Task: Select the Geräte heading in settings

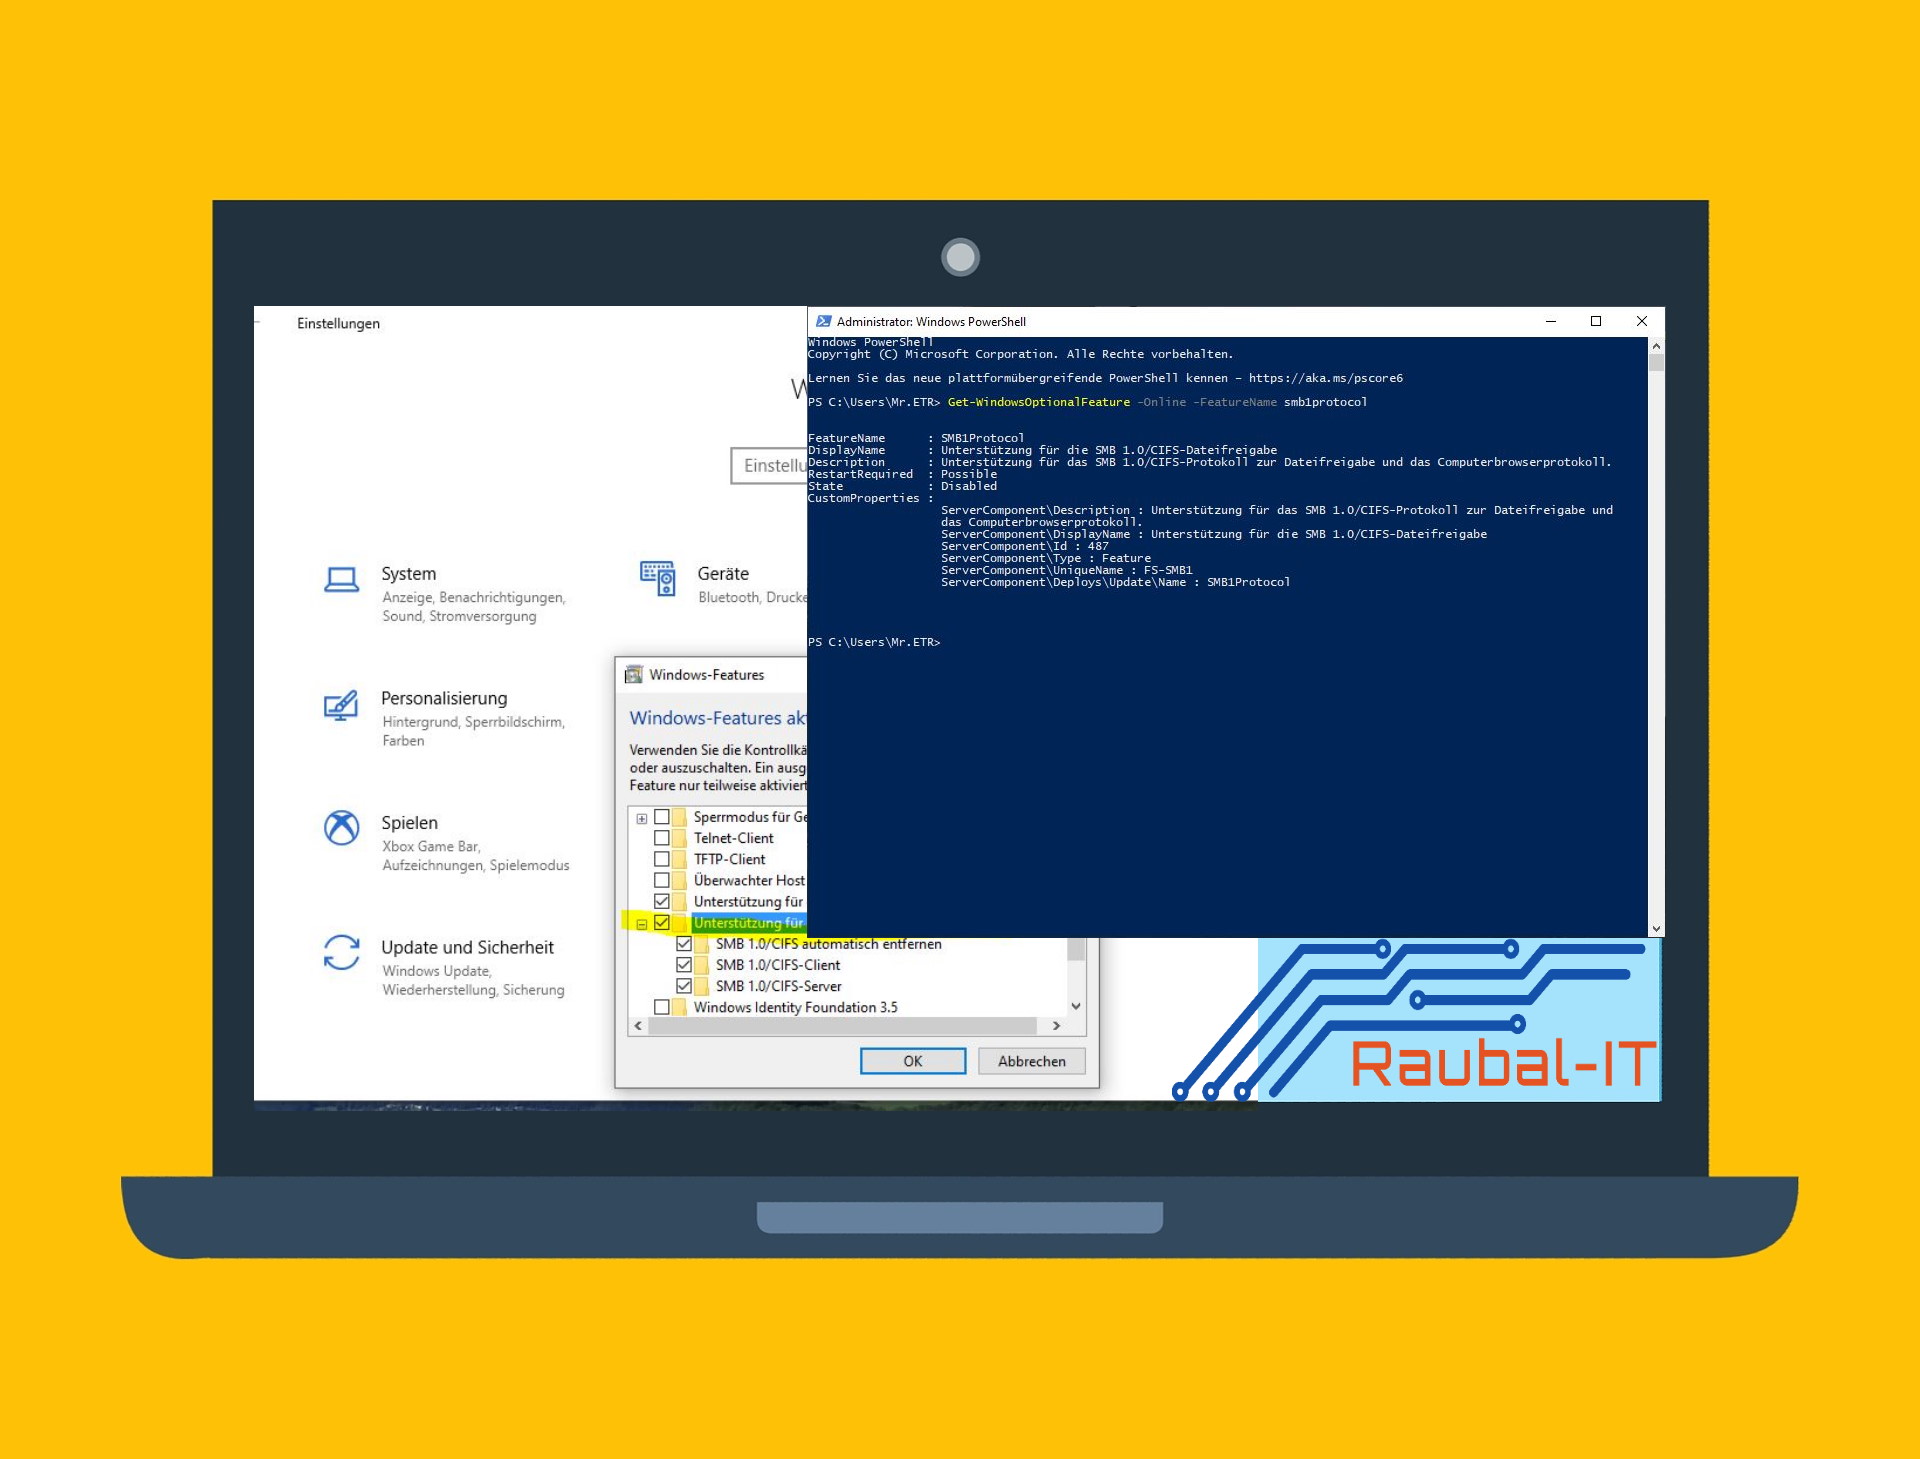Action: tap(723, 574)
